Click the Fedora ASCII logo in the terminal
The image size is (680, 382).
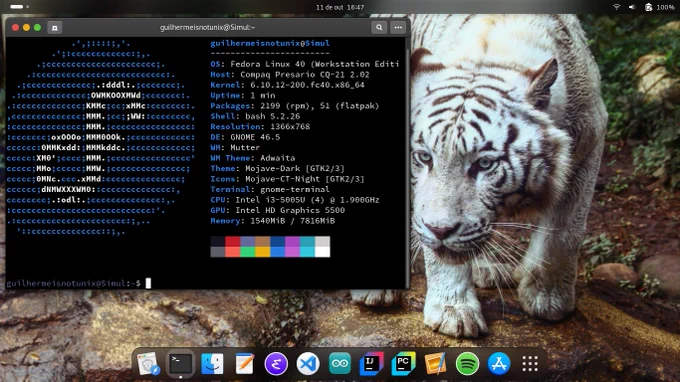tap(101, 137)
